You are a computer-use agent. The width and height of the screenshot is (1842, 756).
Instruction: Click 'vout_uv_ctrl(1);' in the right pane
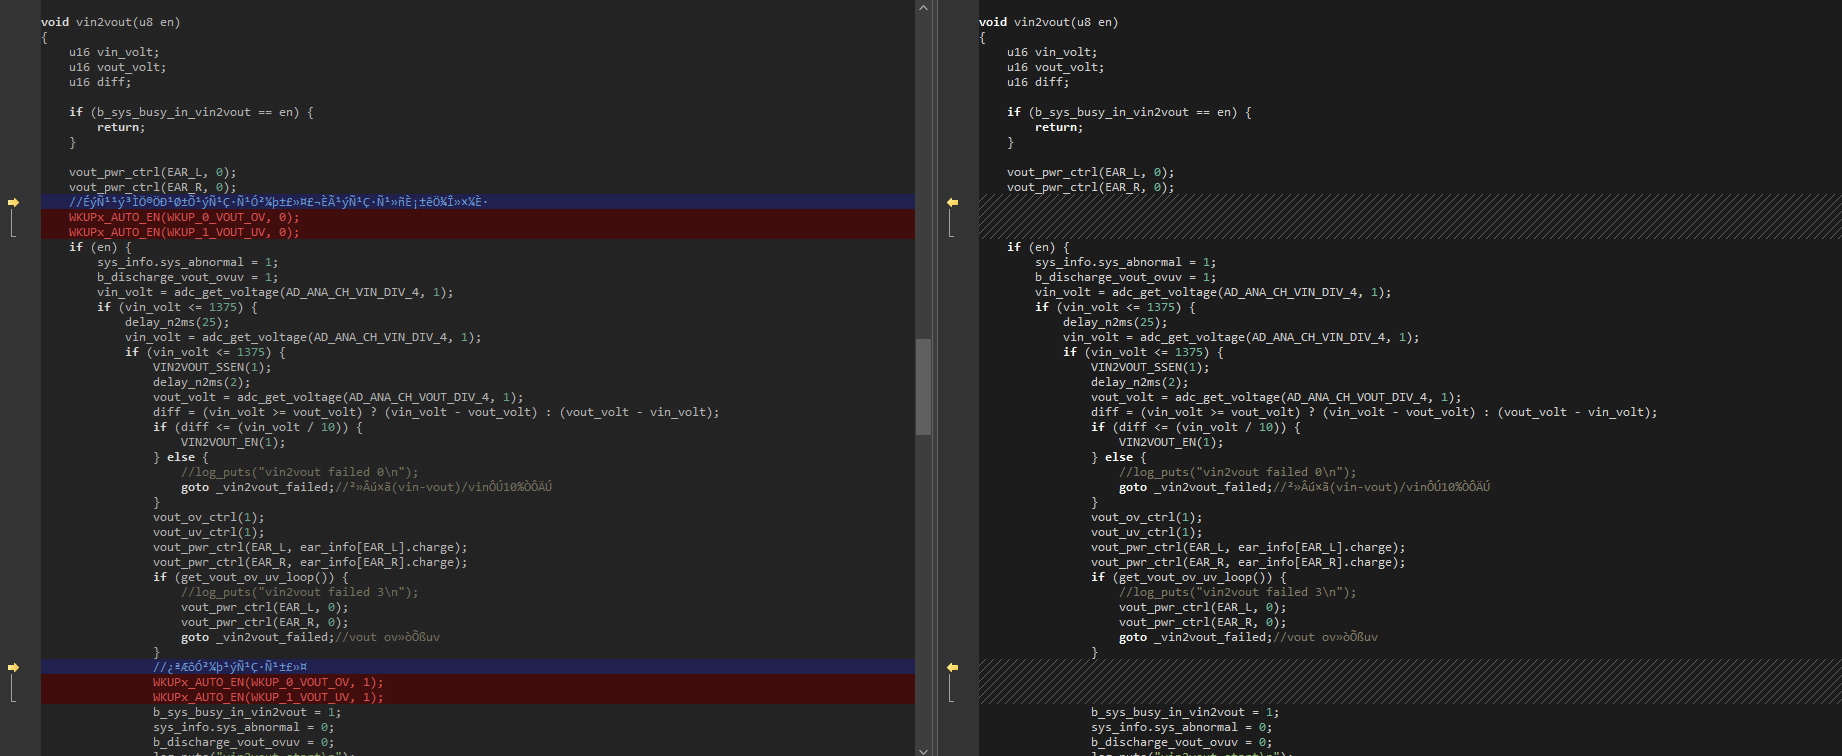[1147, 532]
